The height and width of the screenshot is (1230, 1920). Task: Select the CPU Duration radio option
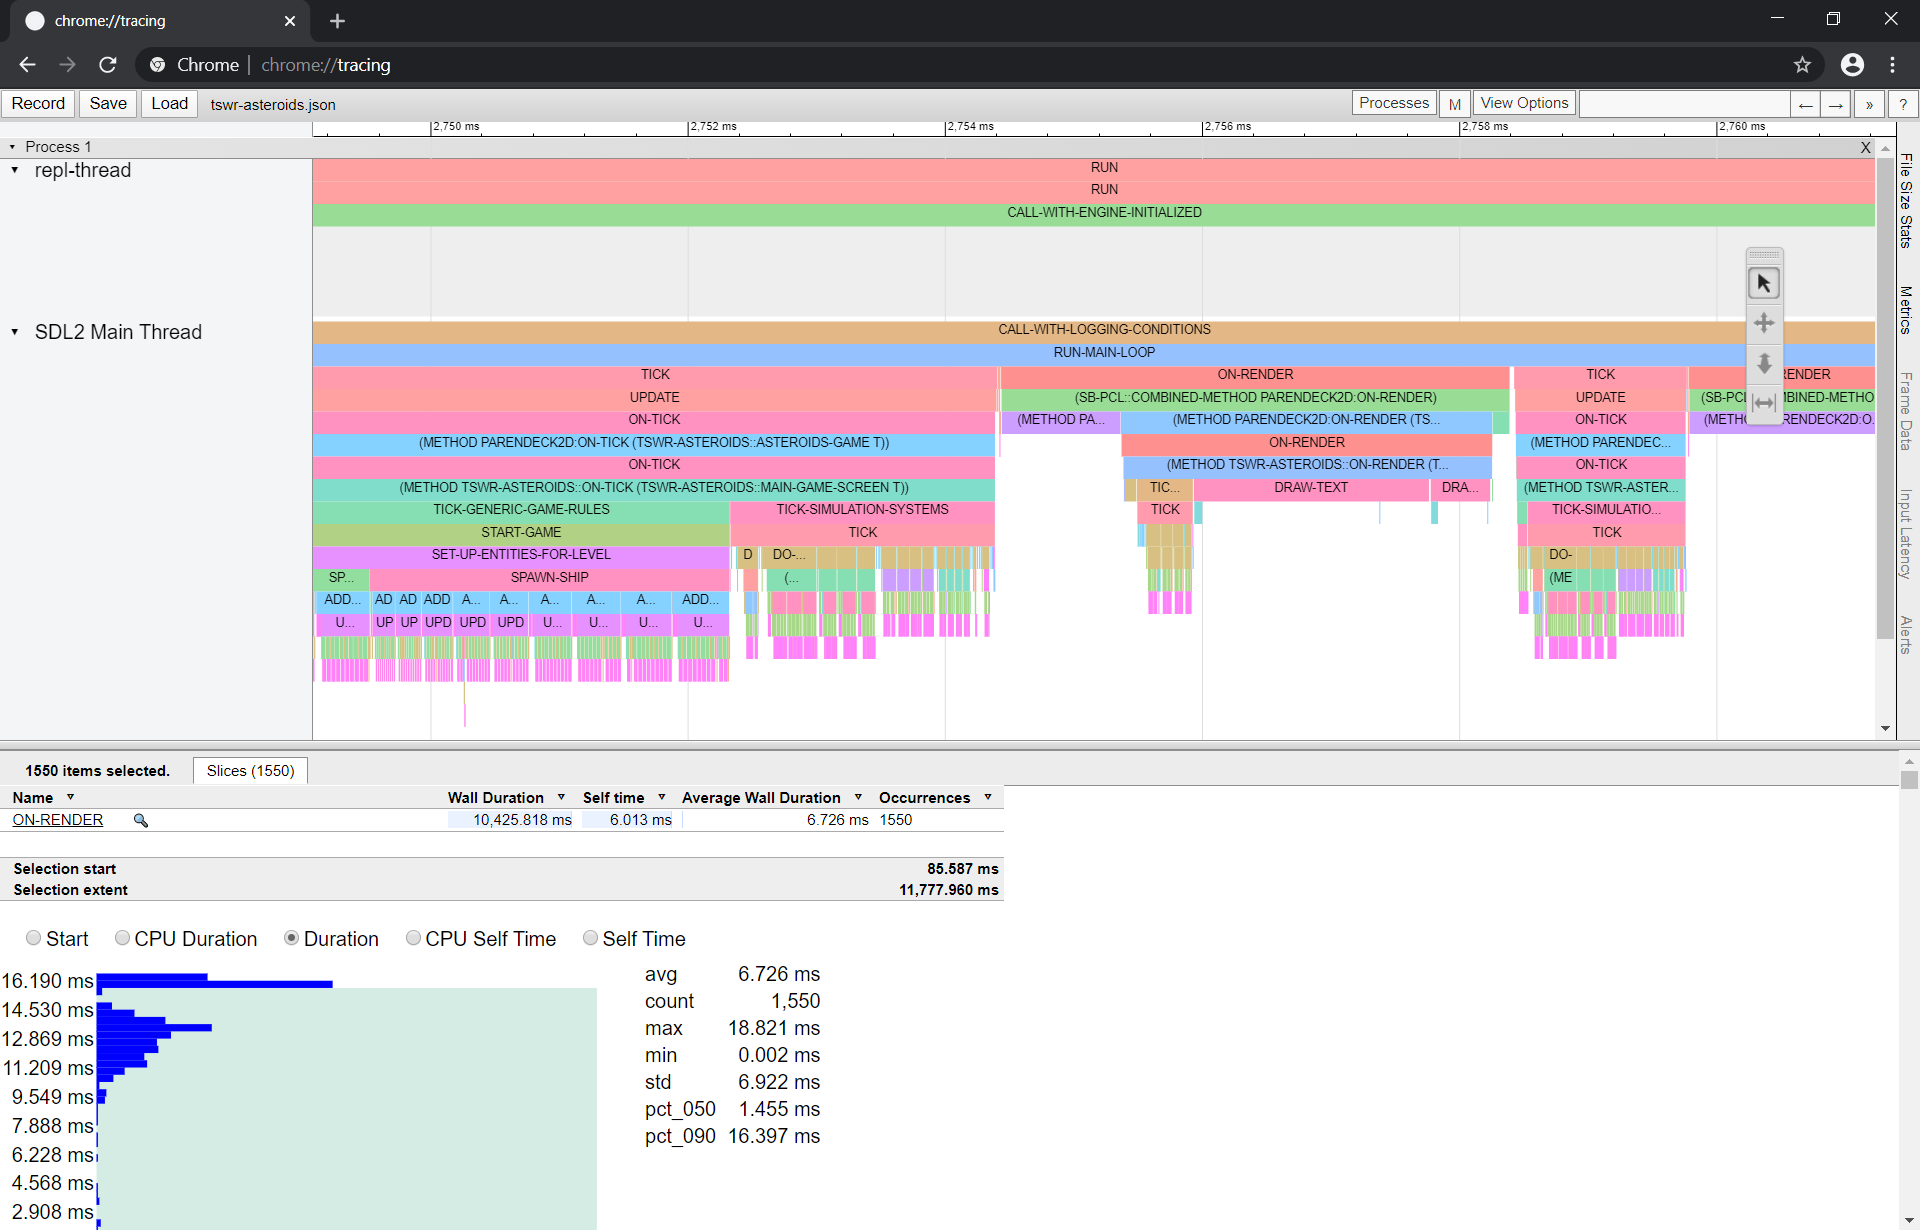pos(122,938)
